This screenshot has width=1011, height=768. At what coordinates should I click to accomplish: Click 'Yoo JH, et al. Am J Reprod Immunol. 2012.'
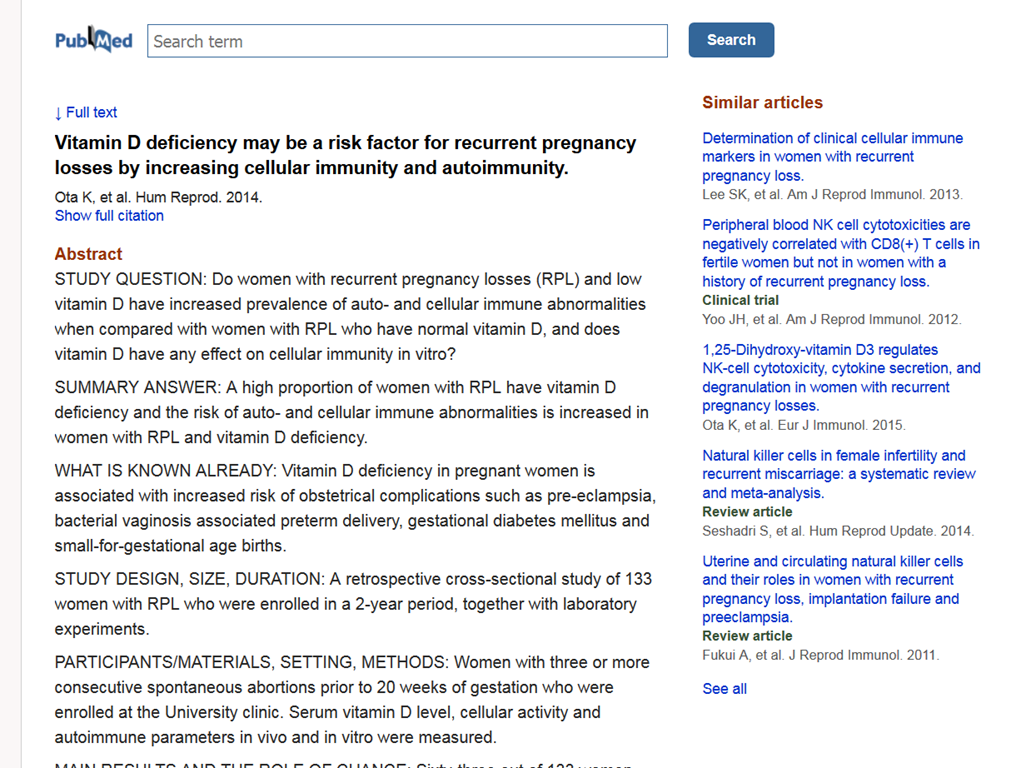(x=832, y=320)
